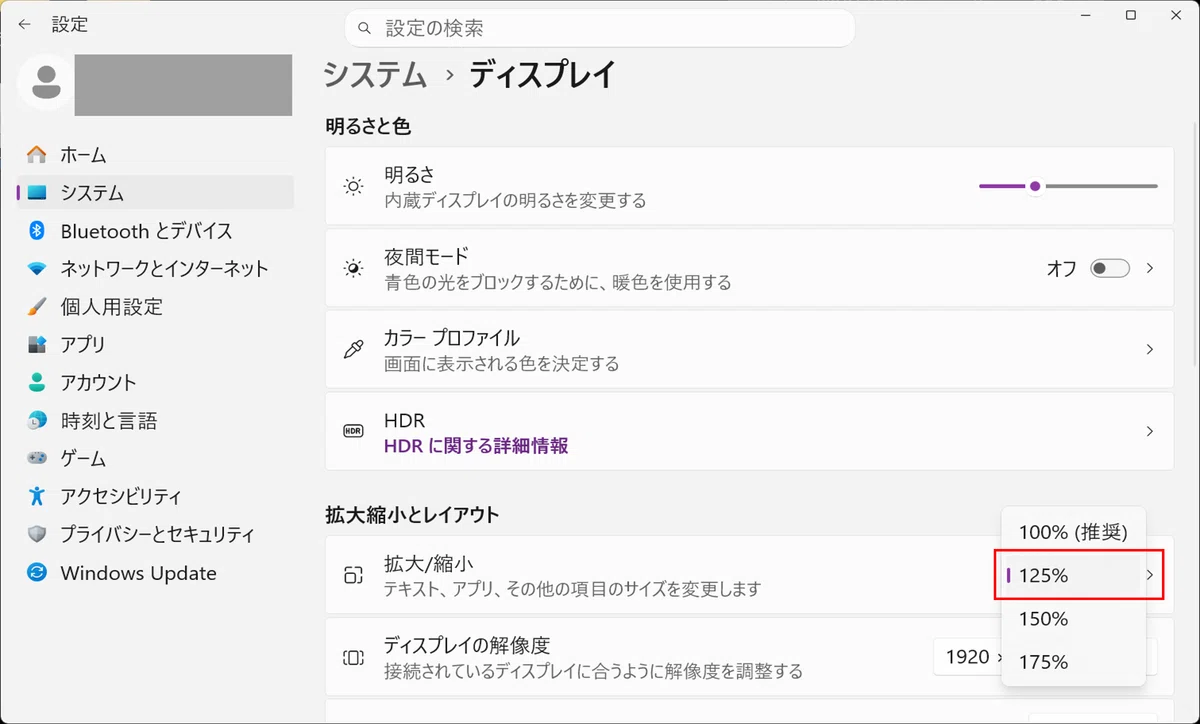This screenshot has width=1200, height=724.
Task: Open ホーム in the sidebar
Action: (x=155, y=155)
